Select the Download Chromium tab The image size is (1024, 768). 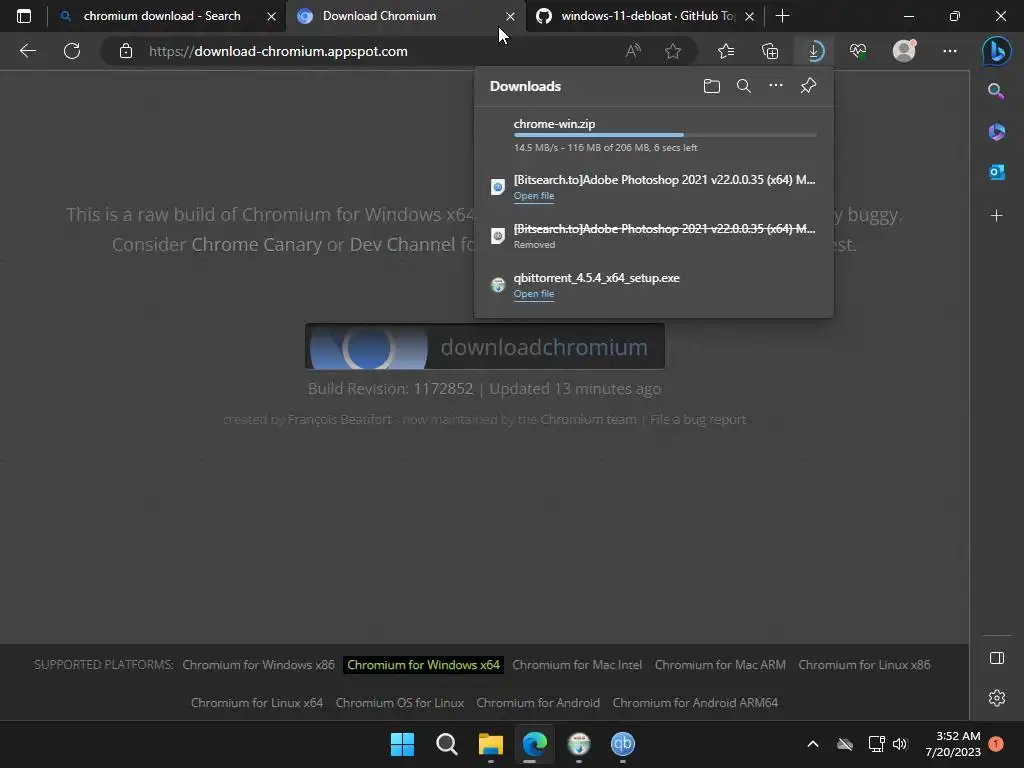tap(406, 16)
